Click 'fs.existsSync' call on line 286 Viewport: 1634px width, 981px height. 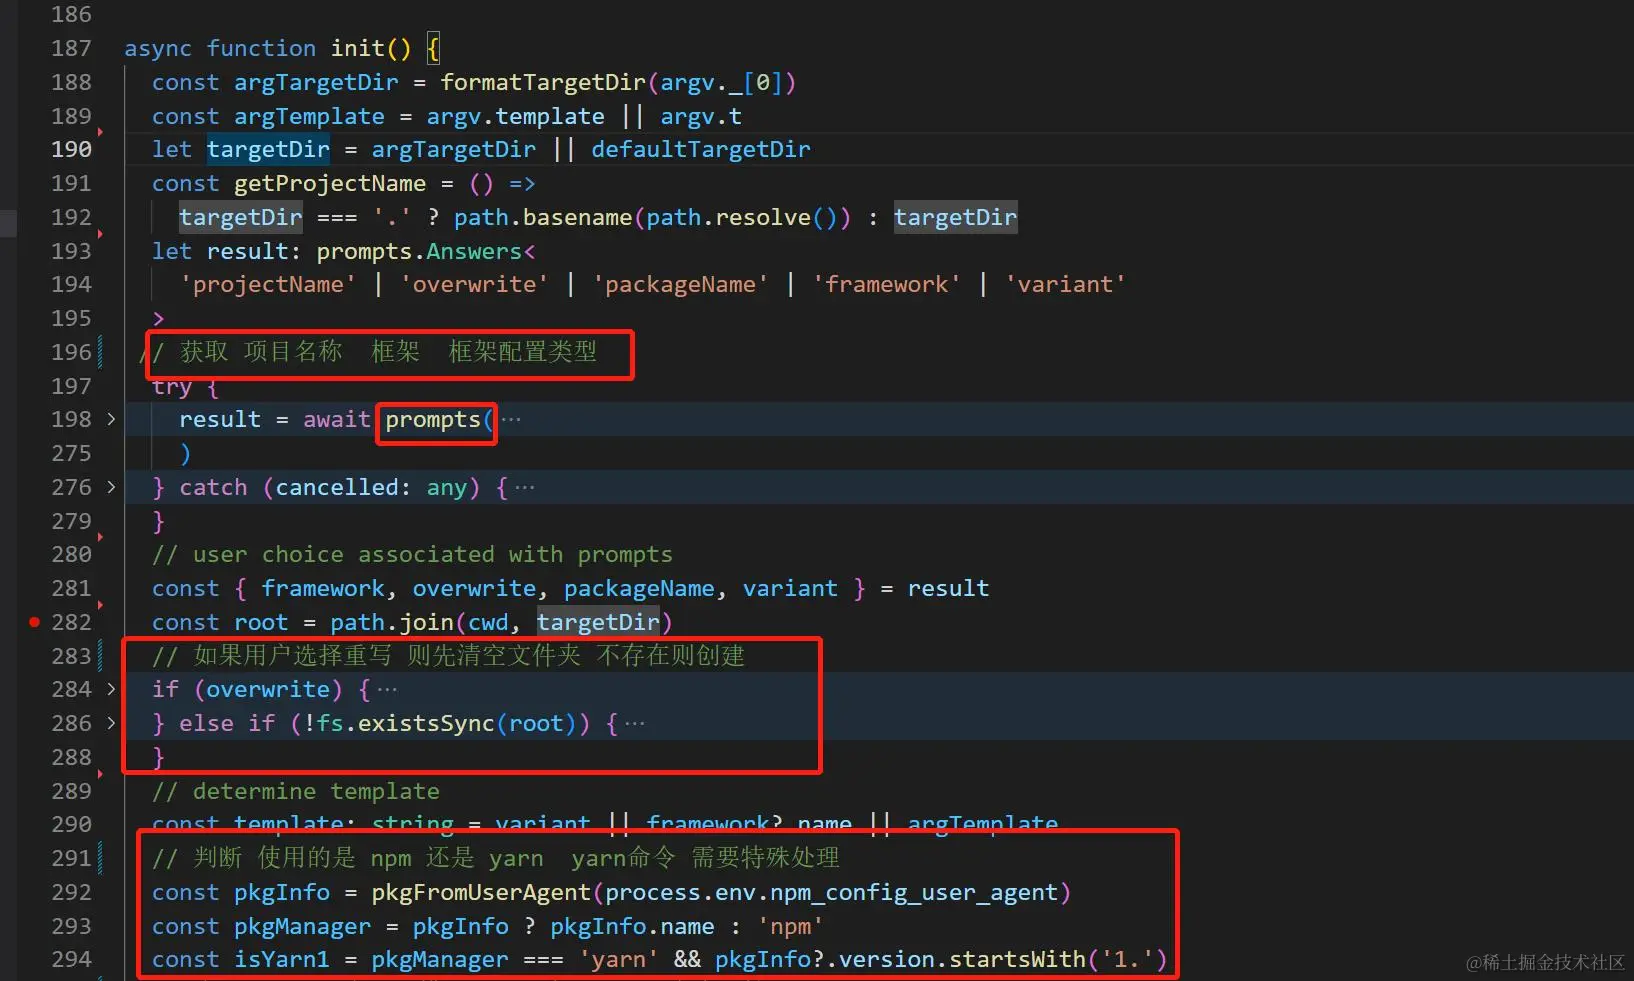tap(406, 724)
